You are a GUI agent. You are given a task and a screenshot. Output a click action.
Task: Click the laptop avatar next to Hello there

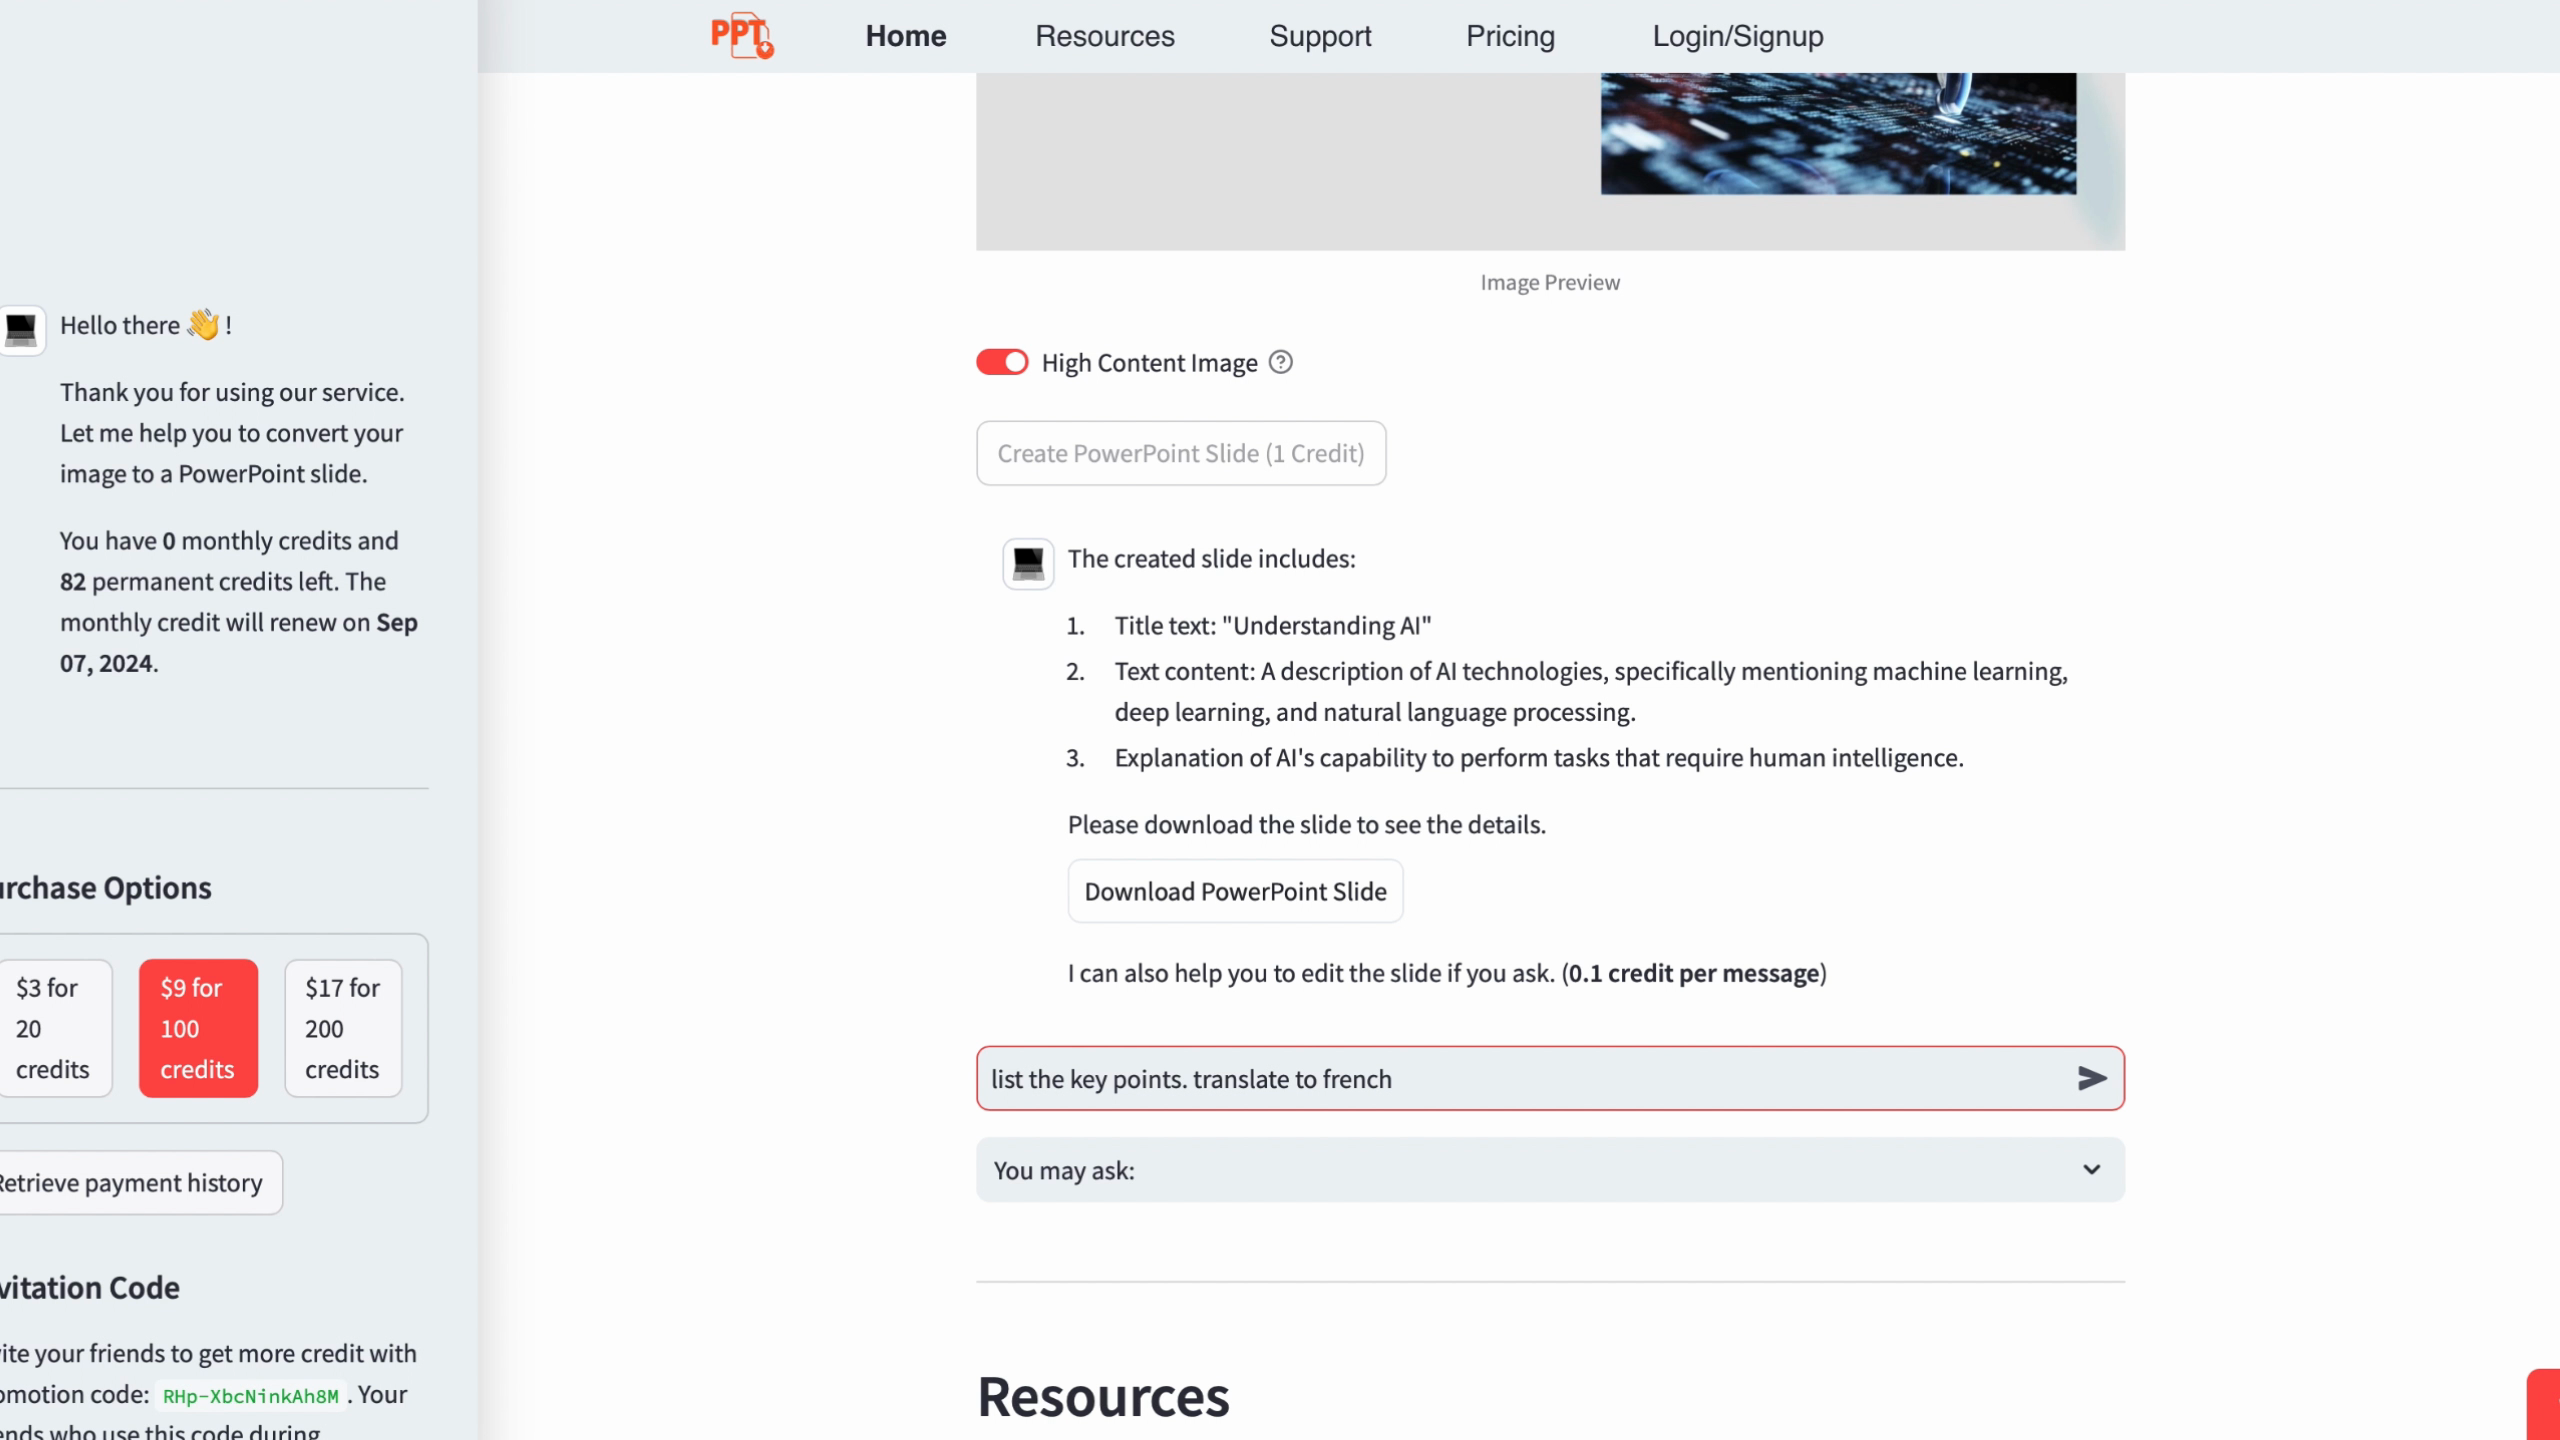tap(21, 329)
